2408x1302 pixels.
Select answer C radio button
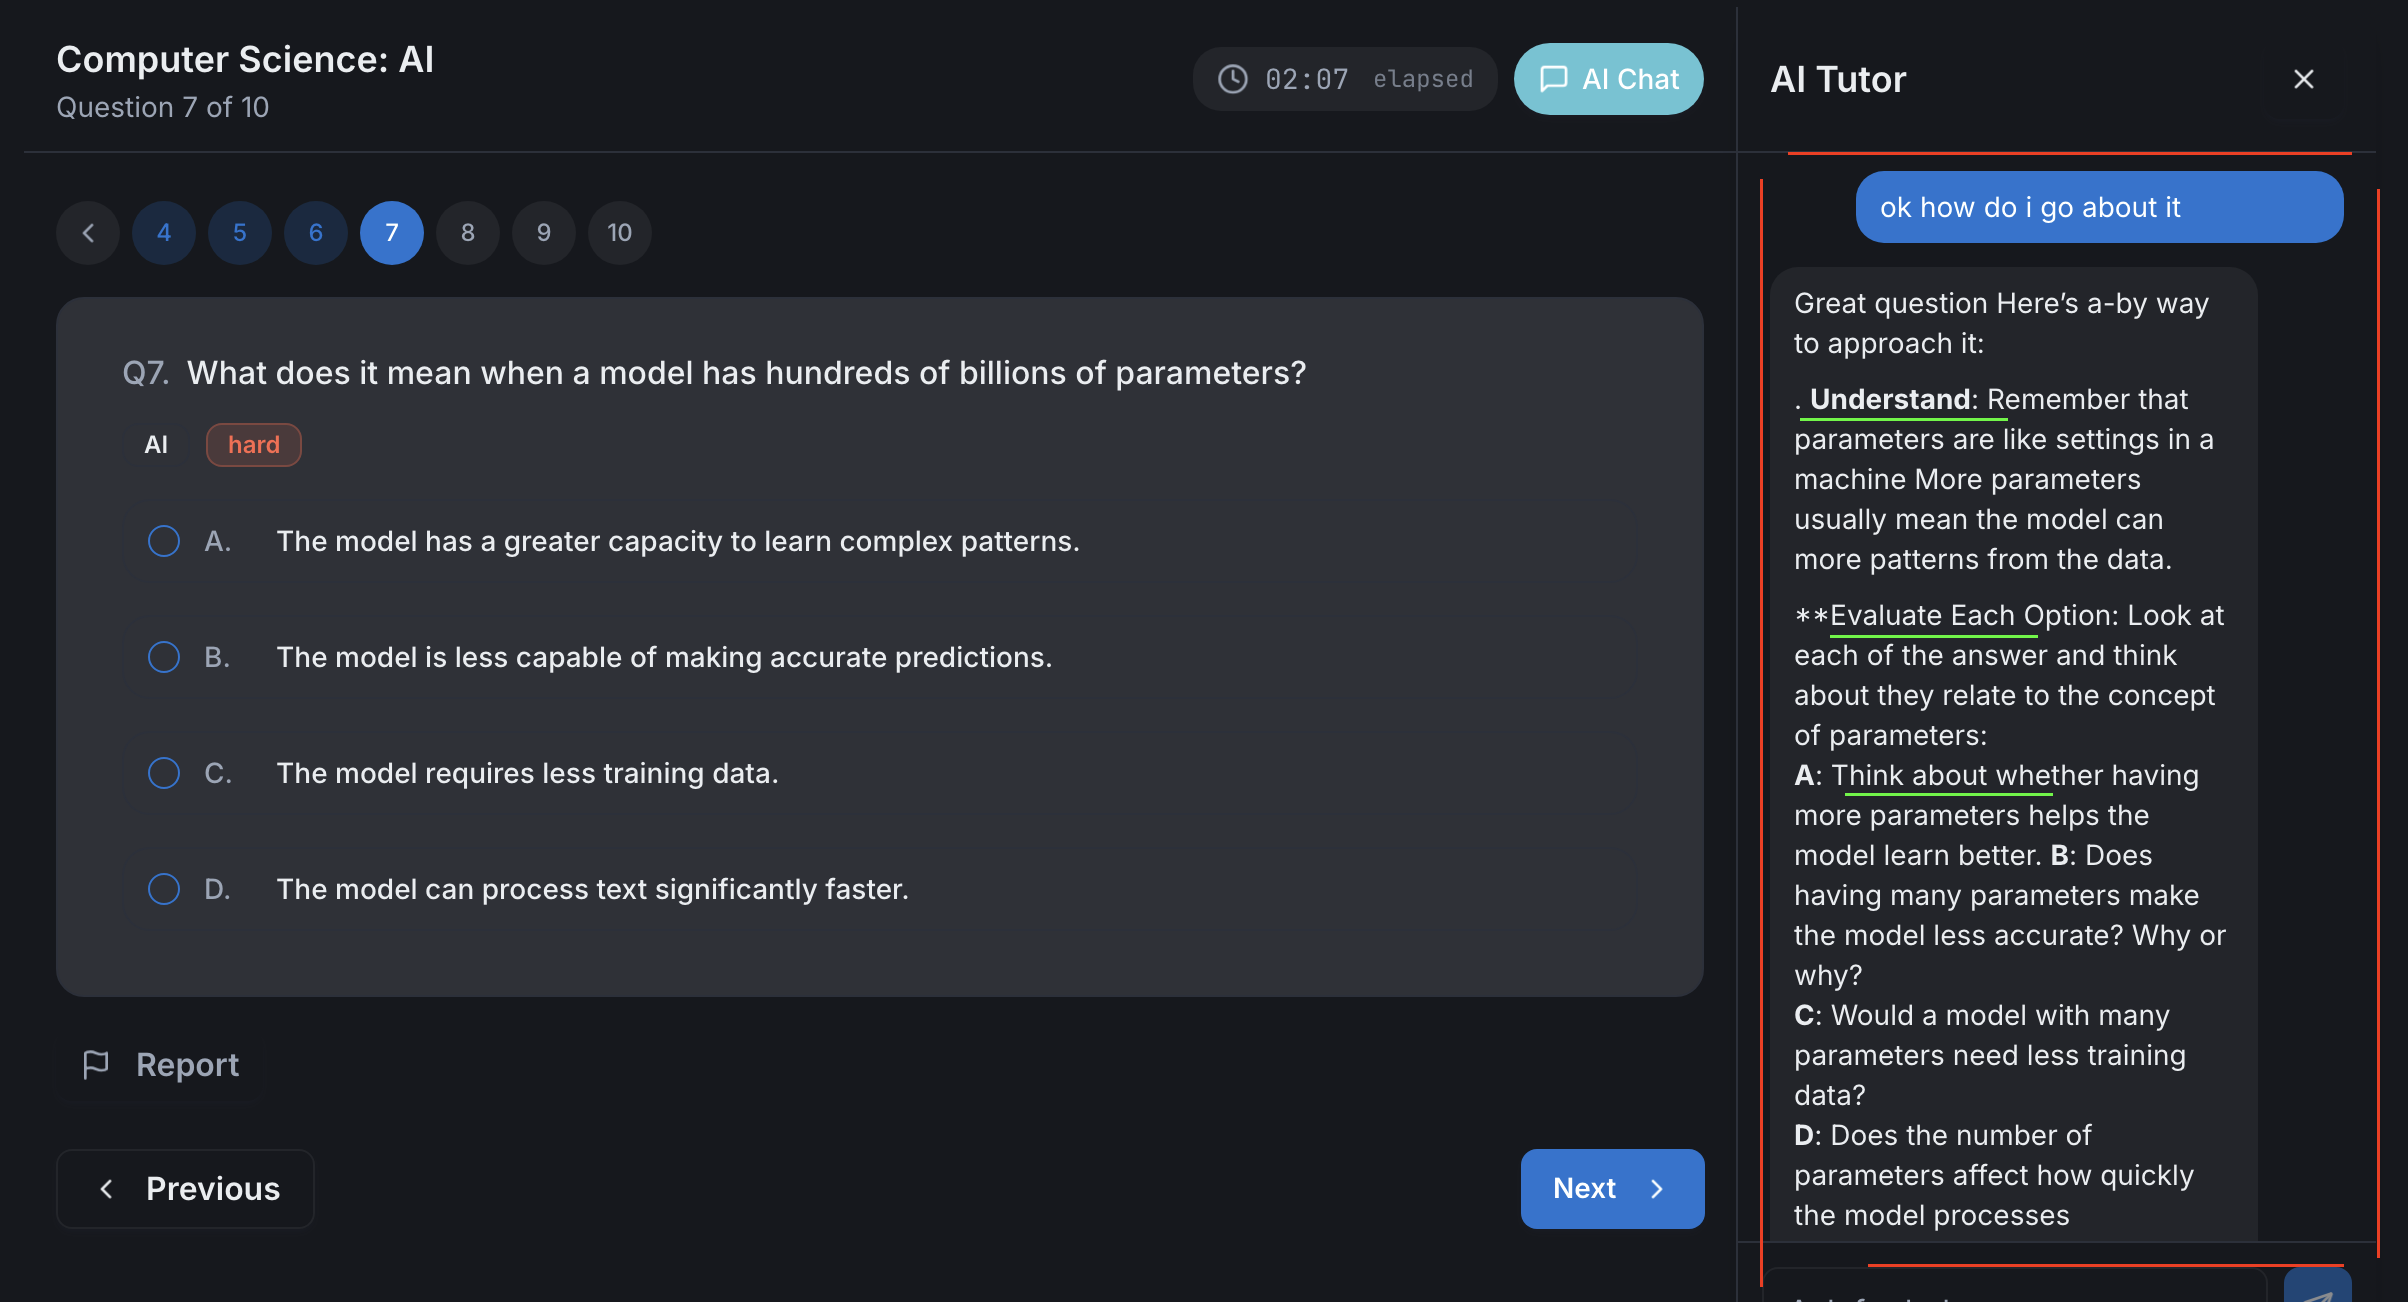[163, 772]
